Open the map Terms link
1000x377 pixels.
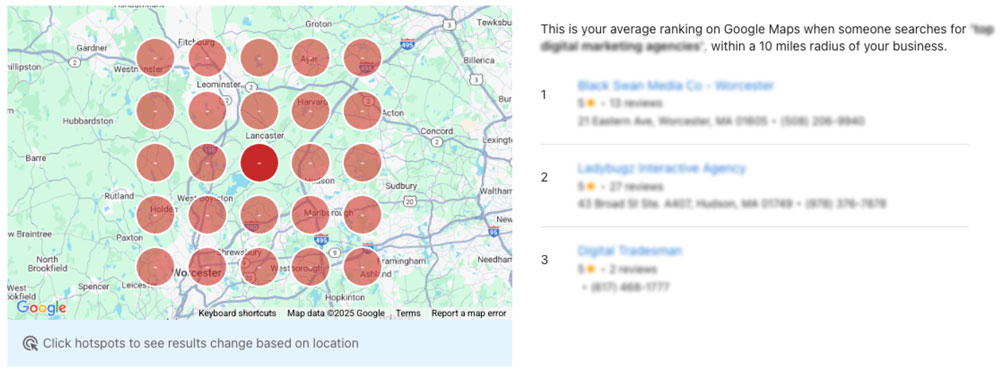coord(408,313)
